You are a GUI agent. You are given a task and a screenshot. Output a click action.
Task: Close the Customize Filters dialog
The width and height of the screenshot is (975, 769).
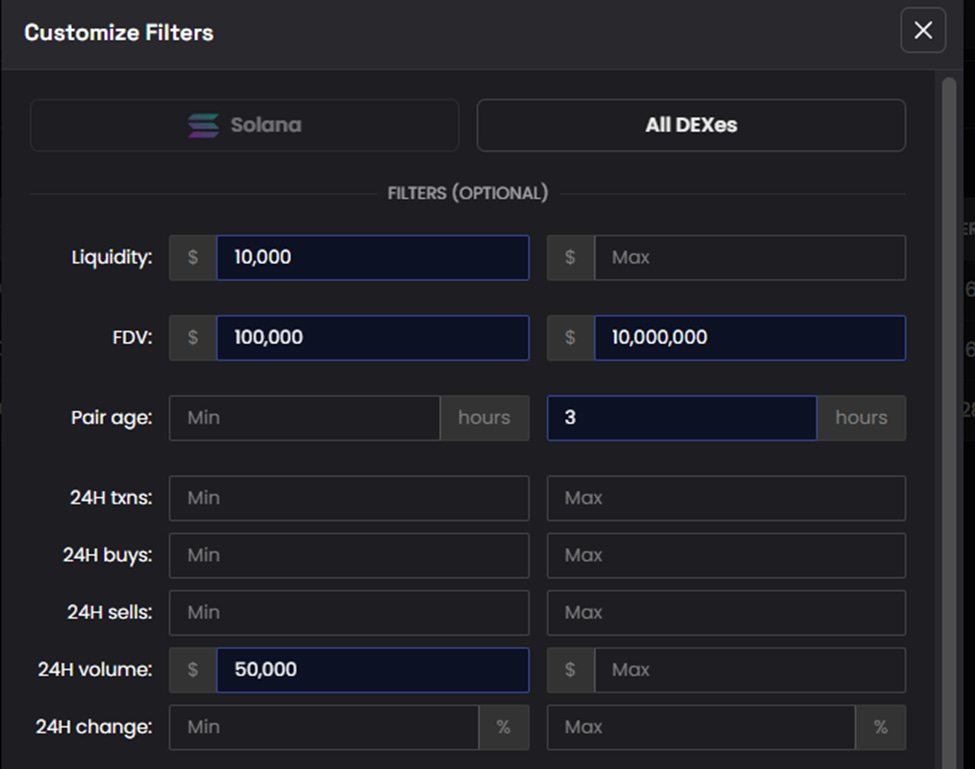pyautogui.click(x=923, y=30)
